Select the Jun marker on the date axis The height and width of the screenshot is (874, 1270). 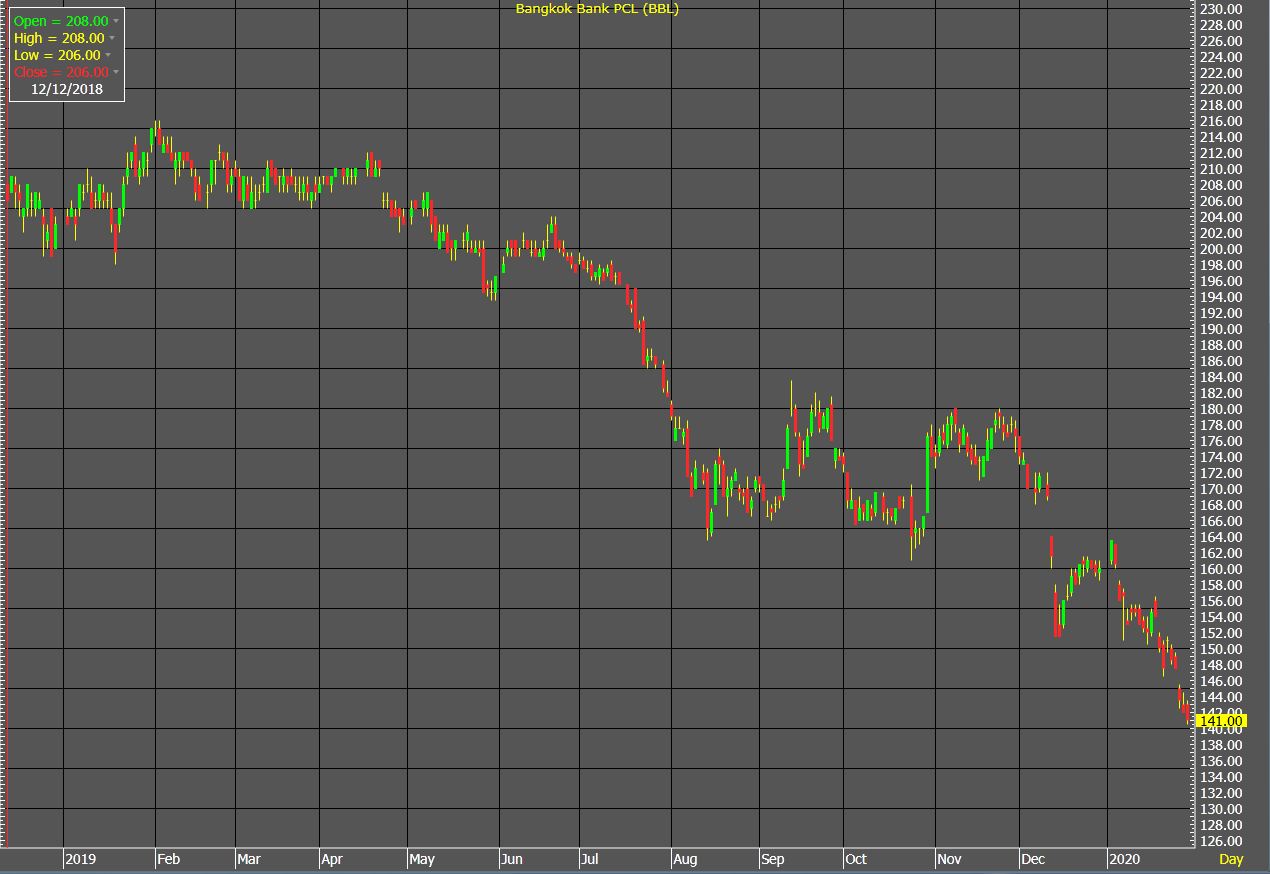point(511,859)
